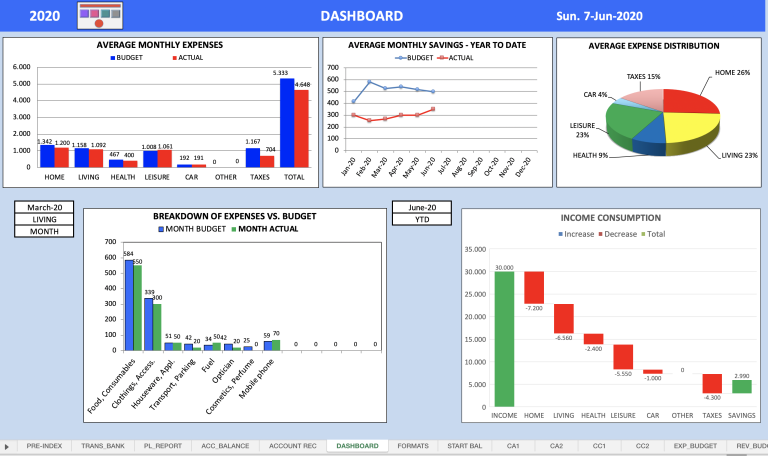Click the red Decrease legend marker in Income Consumption
Viewport: 768px width, 456px height.
pyautogui.click(x=597, y=234)
